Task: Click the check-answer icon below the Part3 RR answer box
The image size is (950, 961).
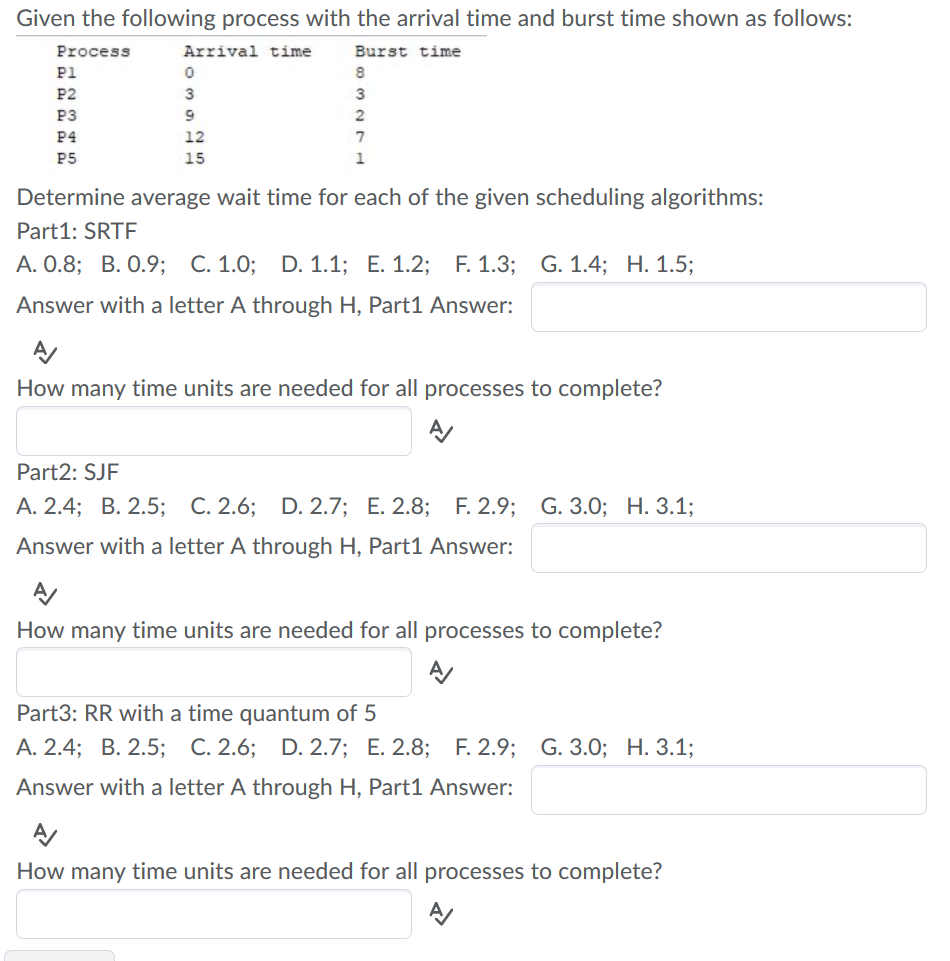Action: (44, 833)
